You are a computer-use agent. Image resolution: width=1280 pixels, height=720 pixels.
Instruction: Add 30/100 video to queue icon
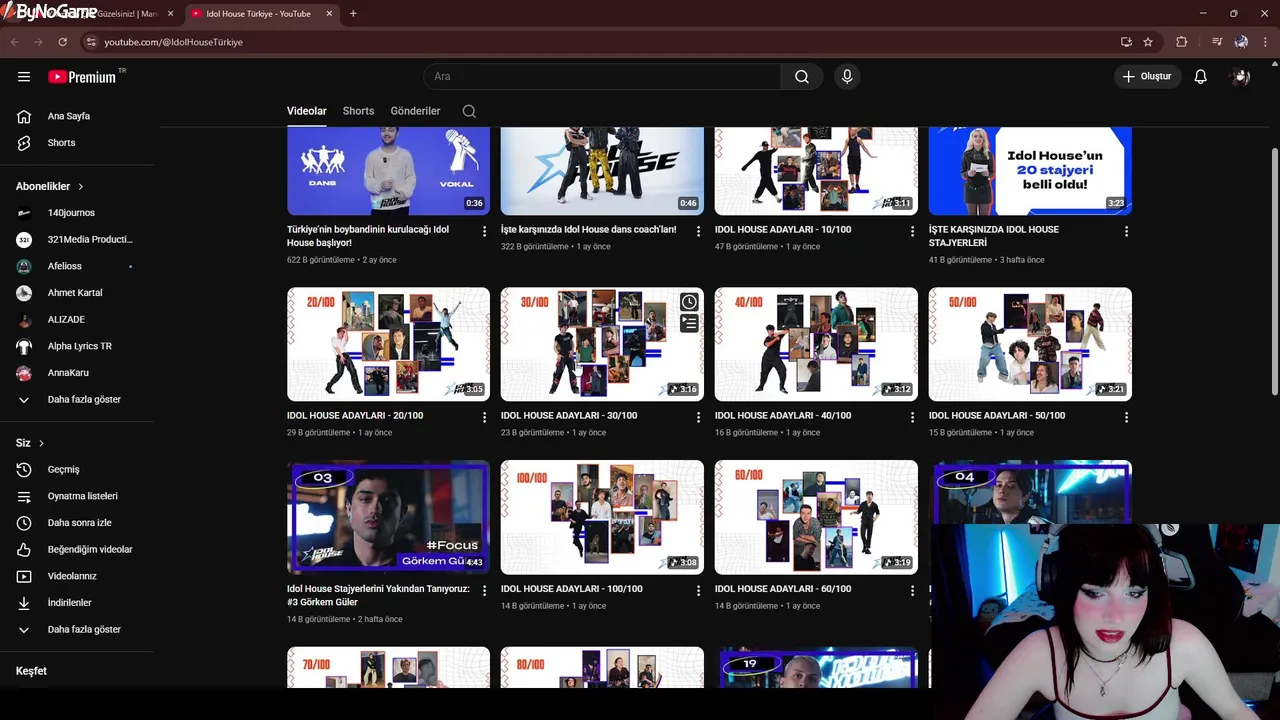(689, 323)
